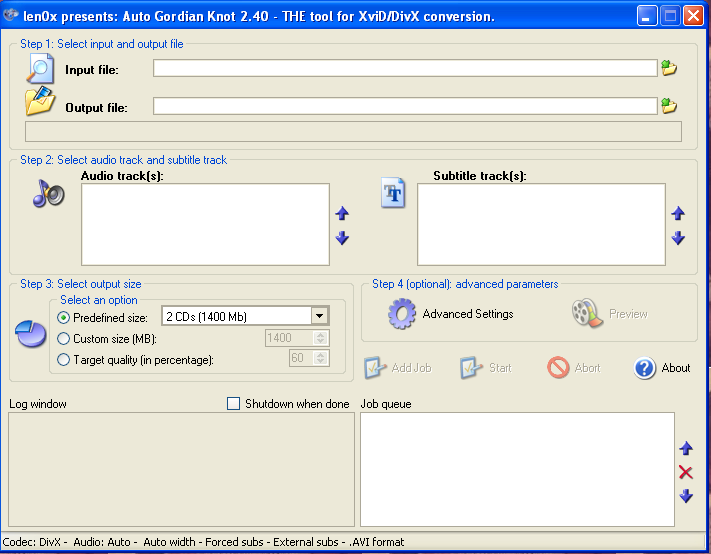The height and width of the screenshot is (554, 711).
Task: Select Custom size (MB) radio option
Action: [x=63, y=339]
